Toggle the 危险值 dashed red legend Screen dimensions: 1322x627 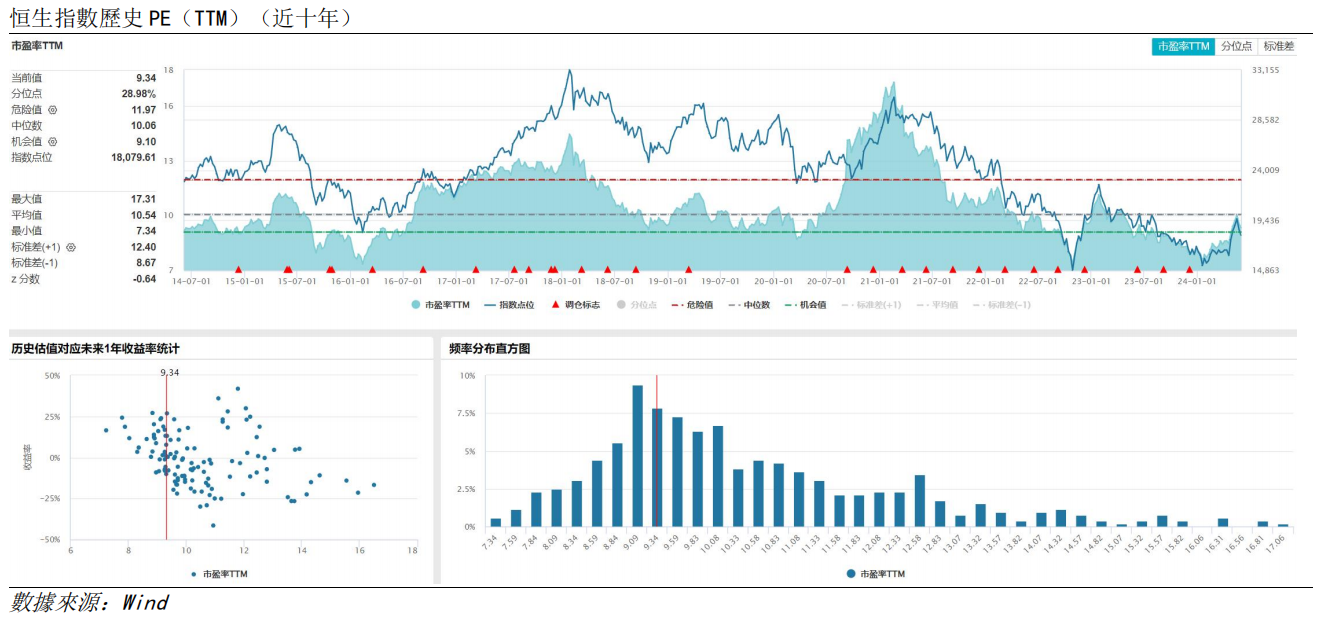692,304
